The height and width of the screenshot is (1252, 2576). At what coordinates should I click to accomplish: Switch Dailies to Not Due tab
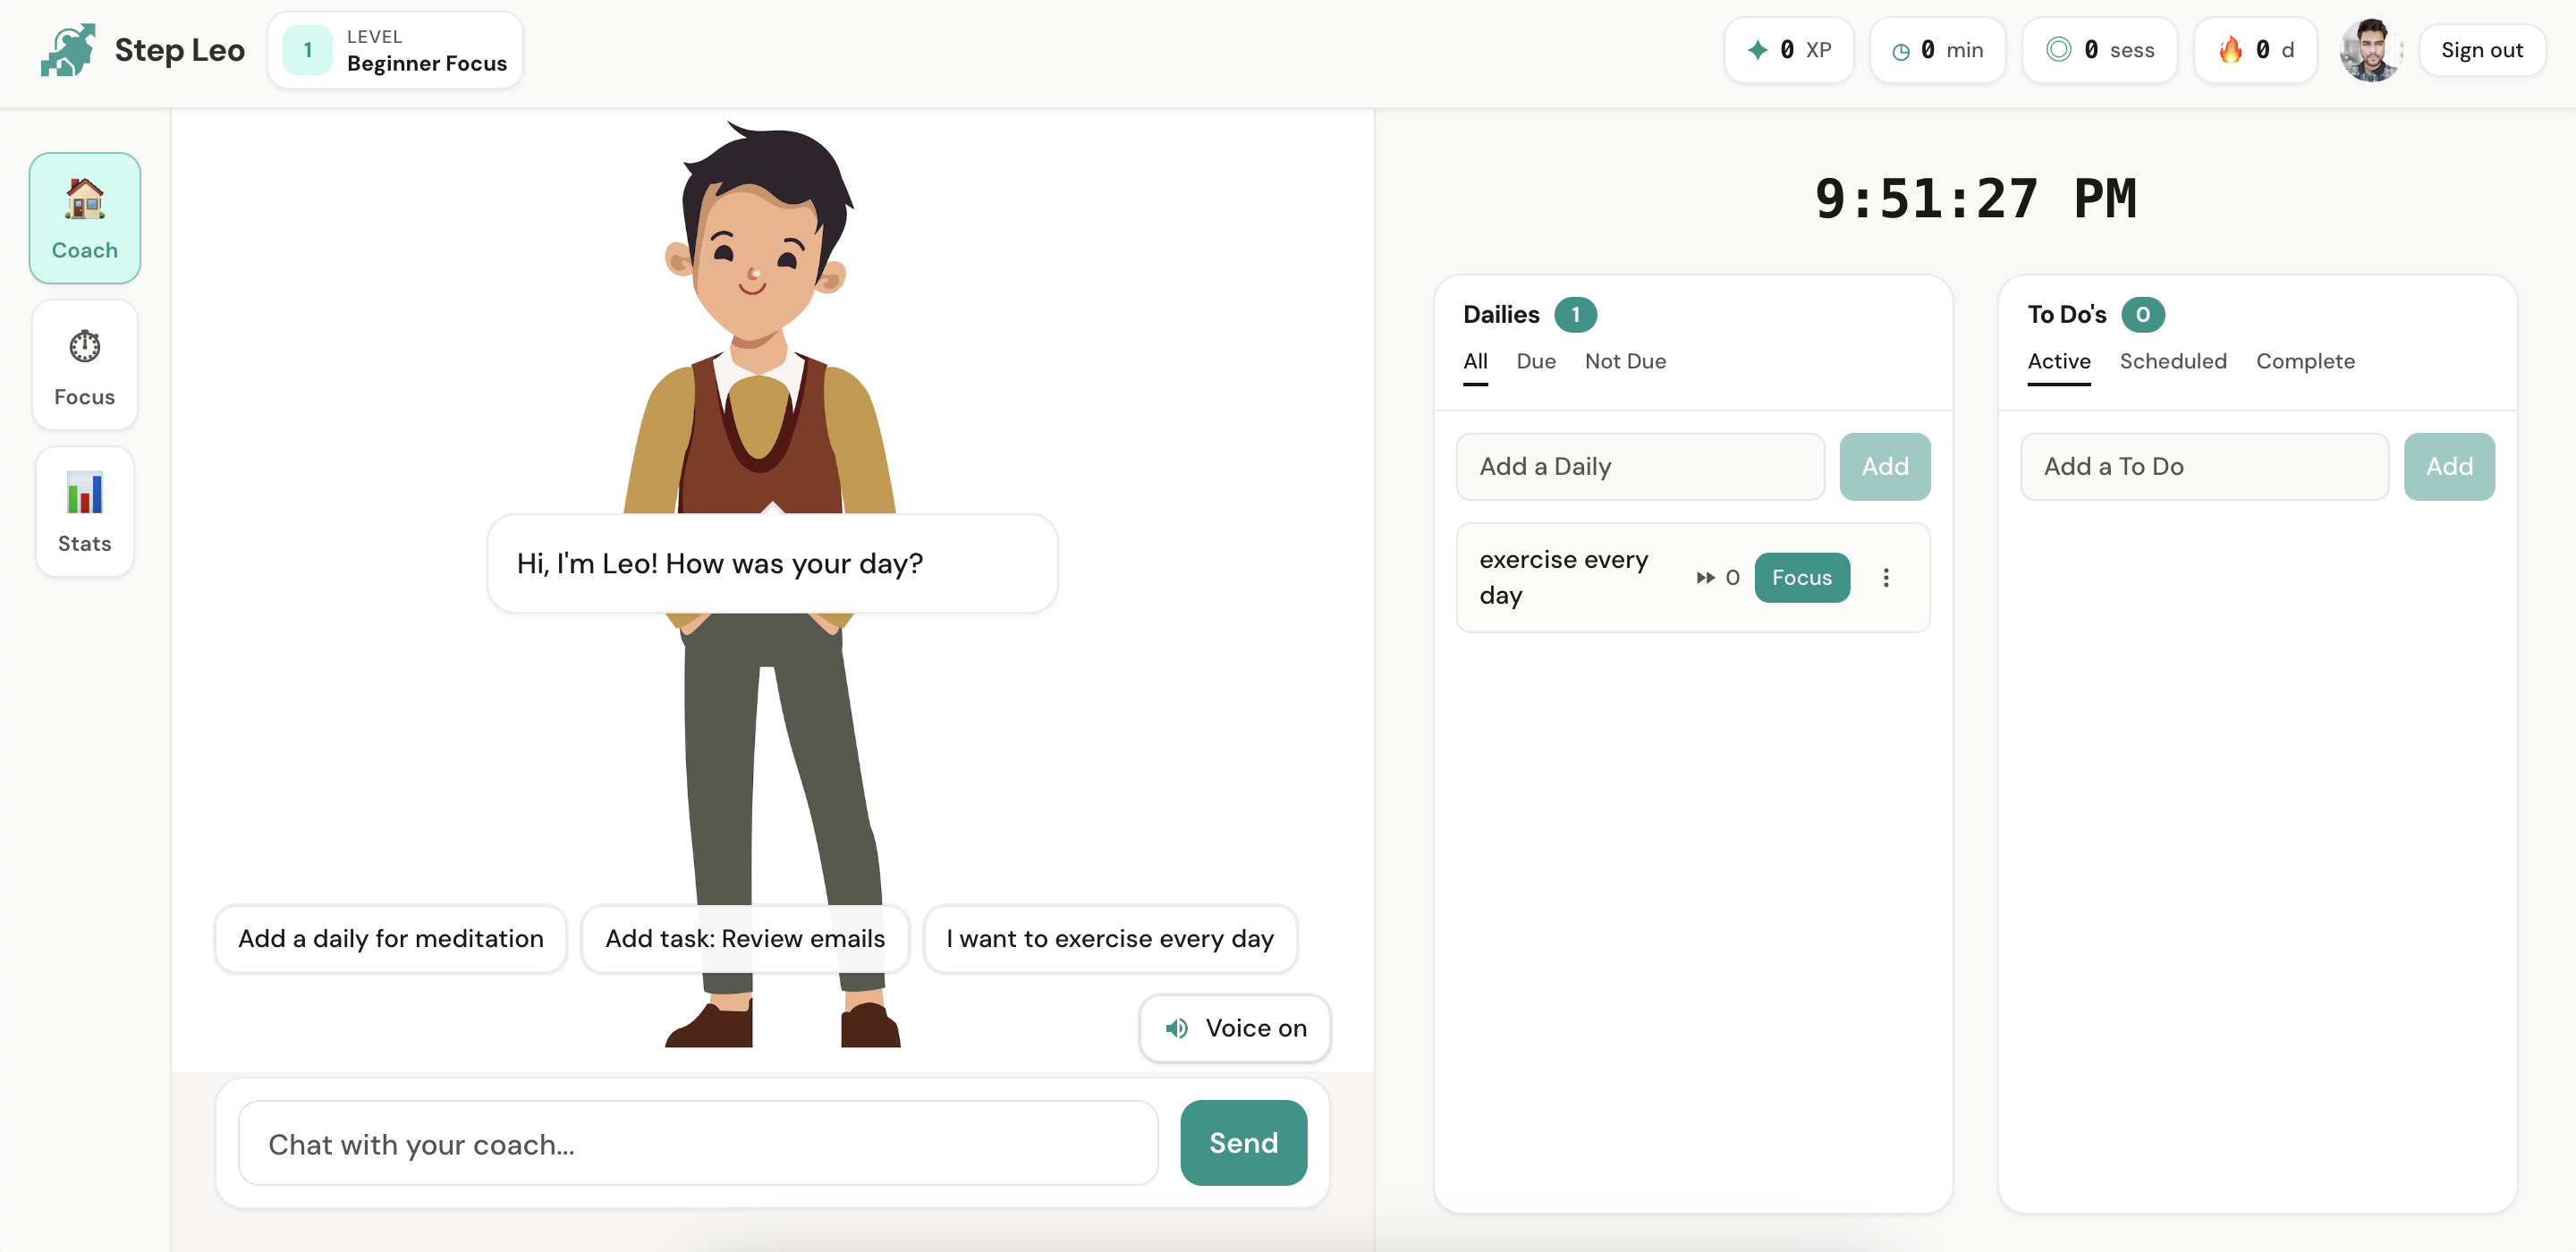(1624, 361)
